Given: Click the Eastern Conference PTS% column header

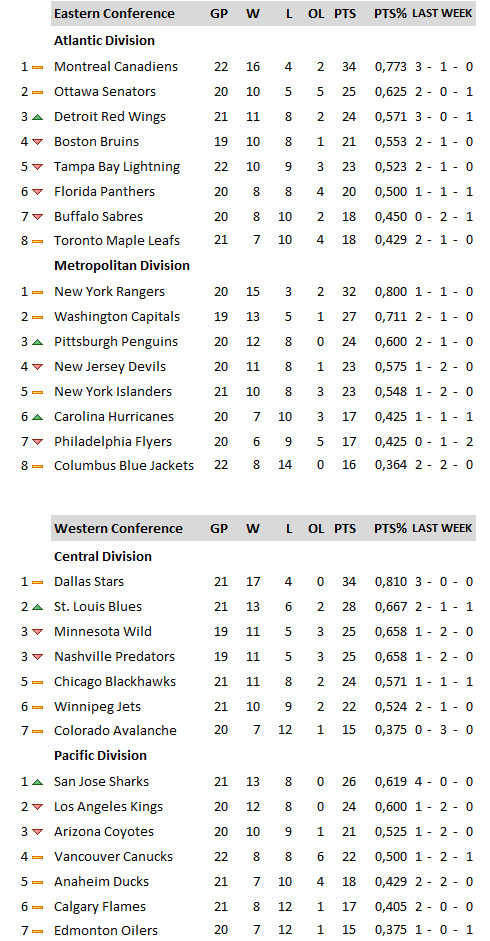Looking at the screenshot, I should [390, 13].
